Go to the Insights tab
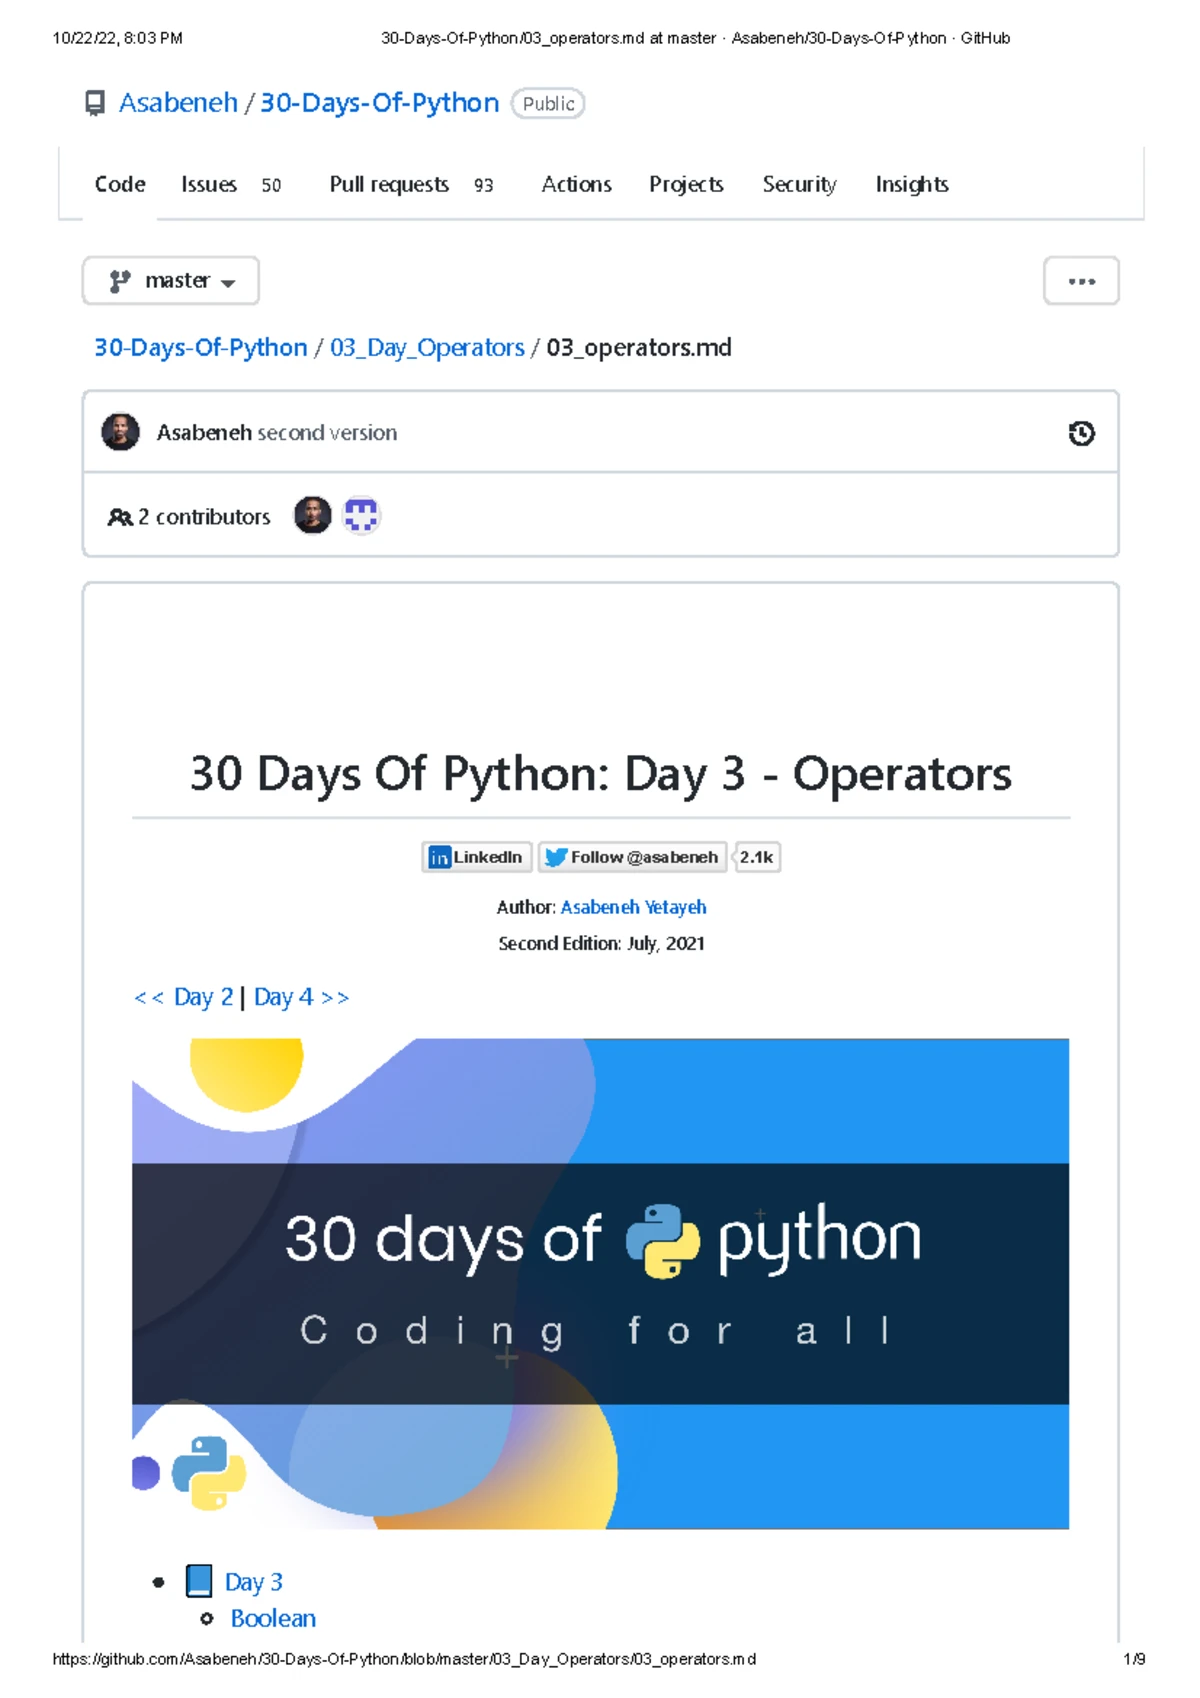 911,185
